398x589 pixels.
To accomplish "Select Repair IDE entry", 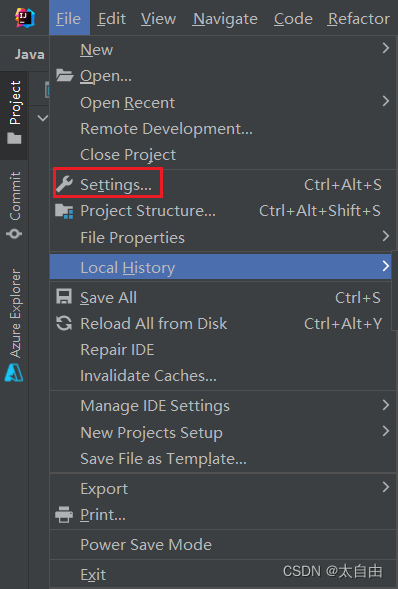I will 117,350.
